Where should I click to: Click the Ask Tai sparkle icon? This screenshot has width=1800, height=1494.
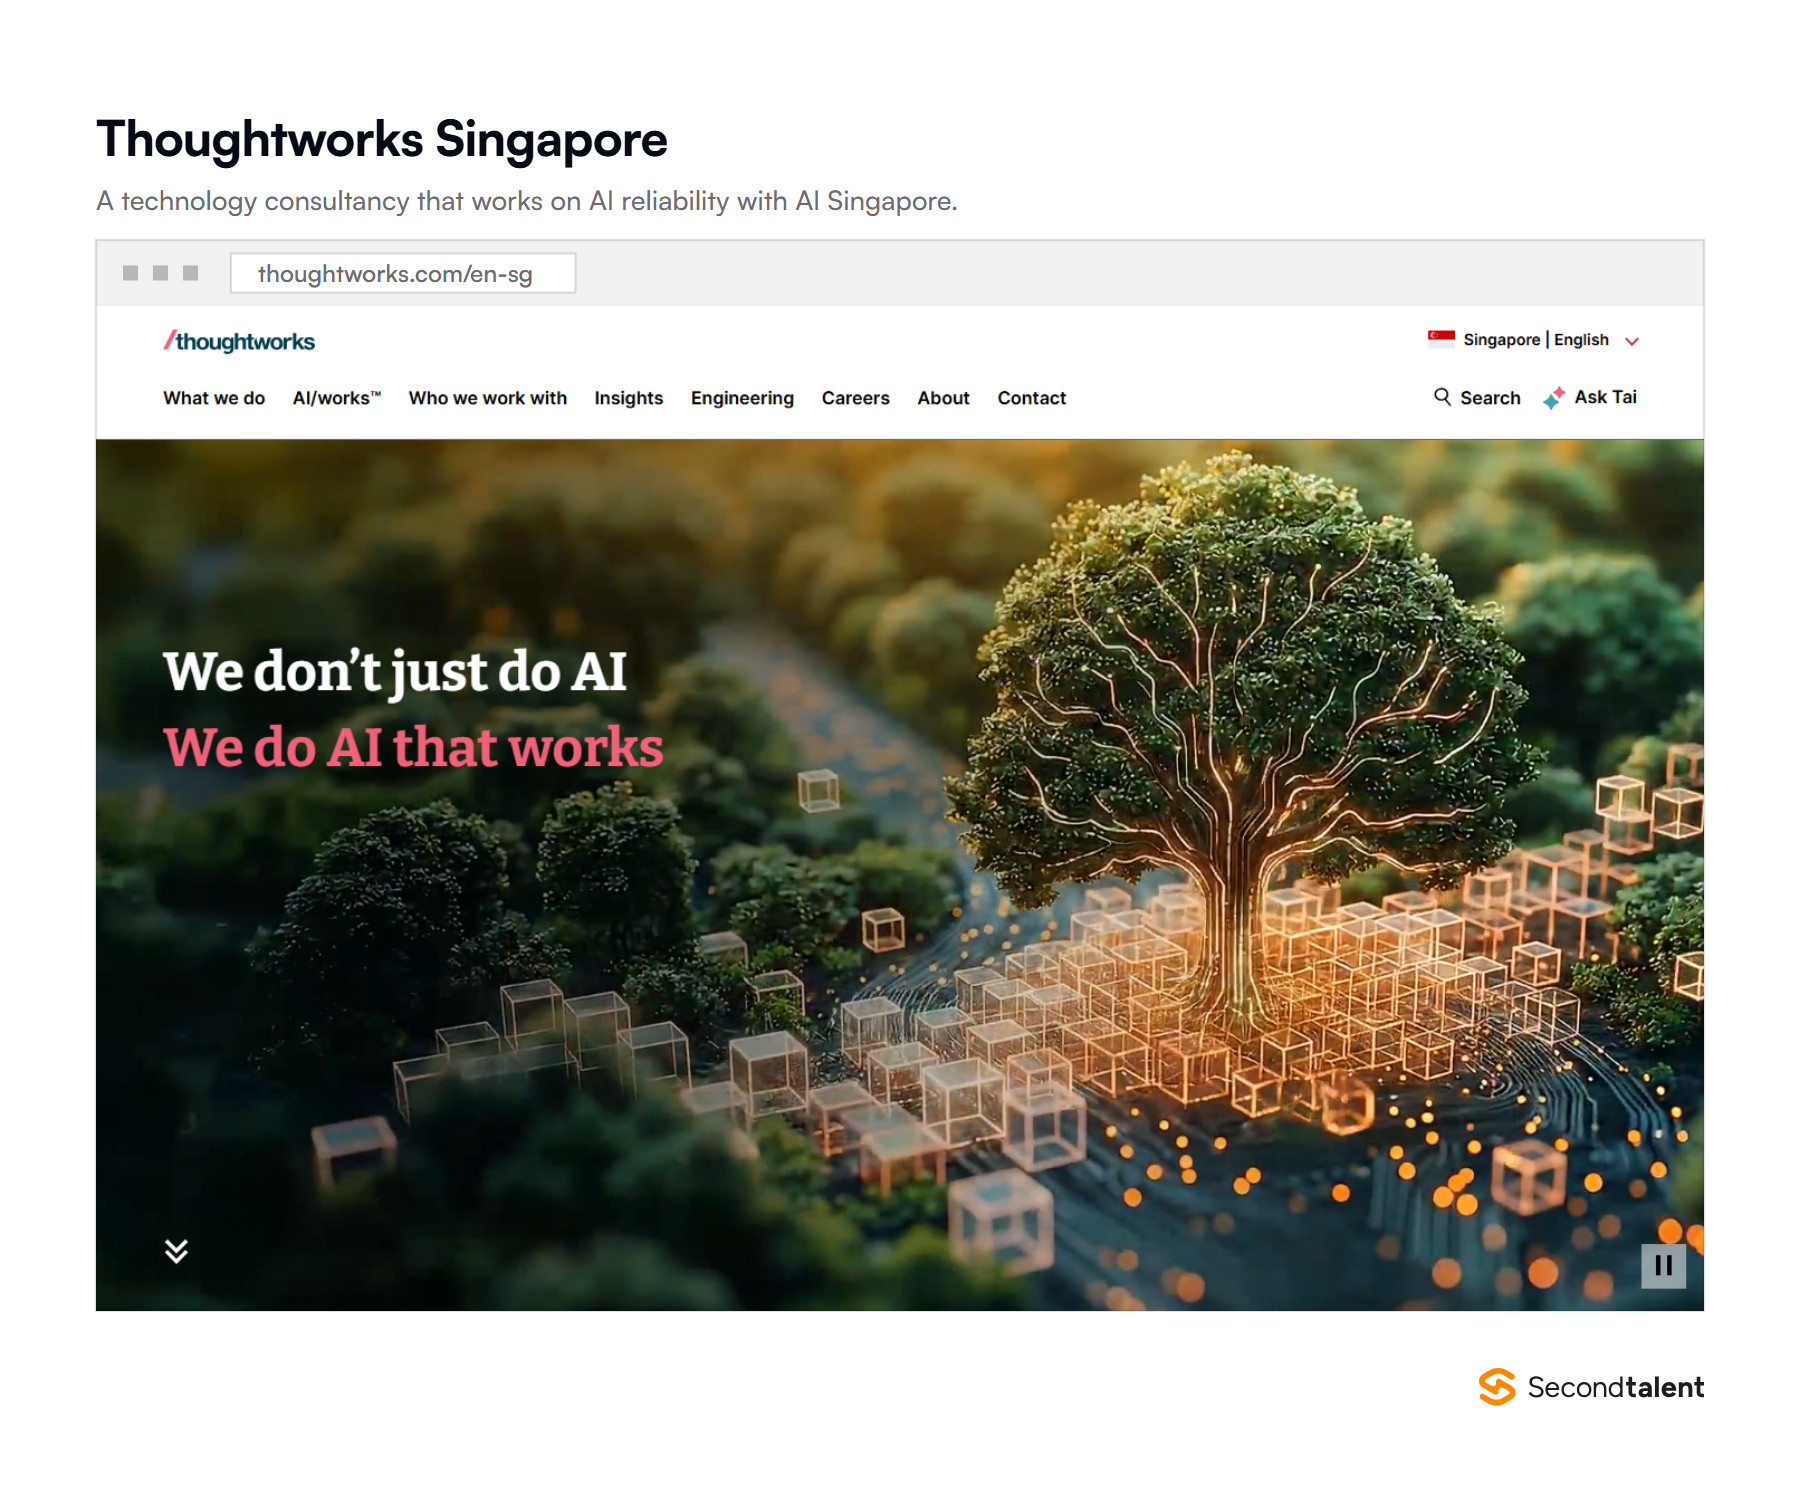point(1554,398)
